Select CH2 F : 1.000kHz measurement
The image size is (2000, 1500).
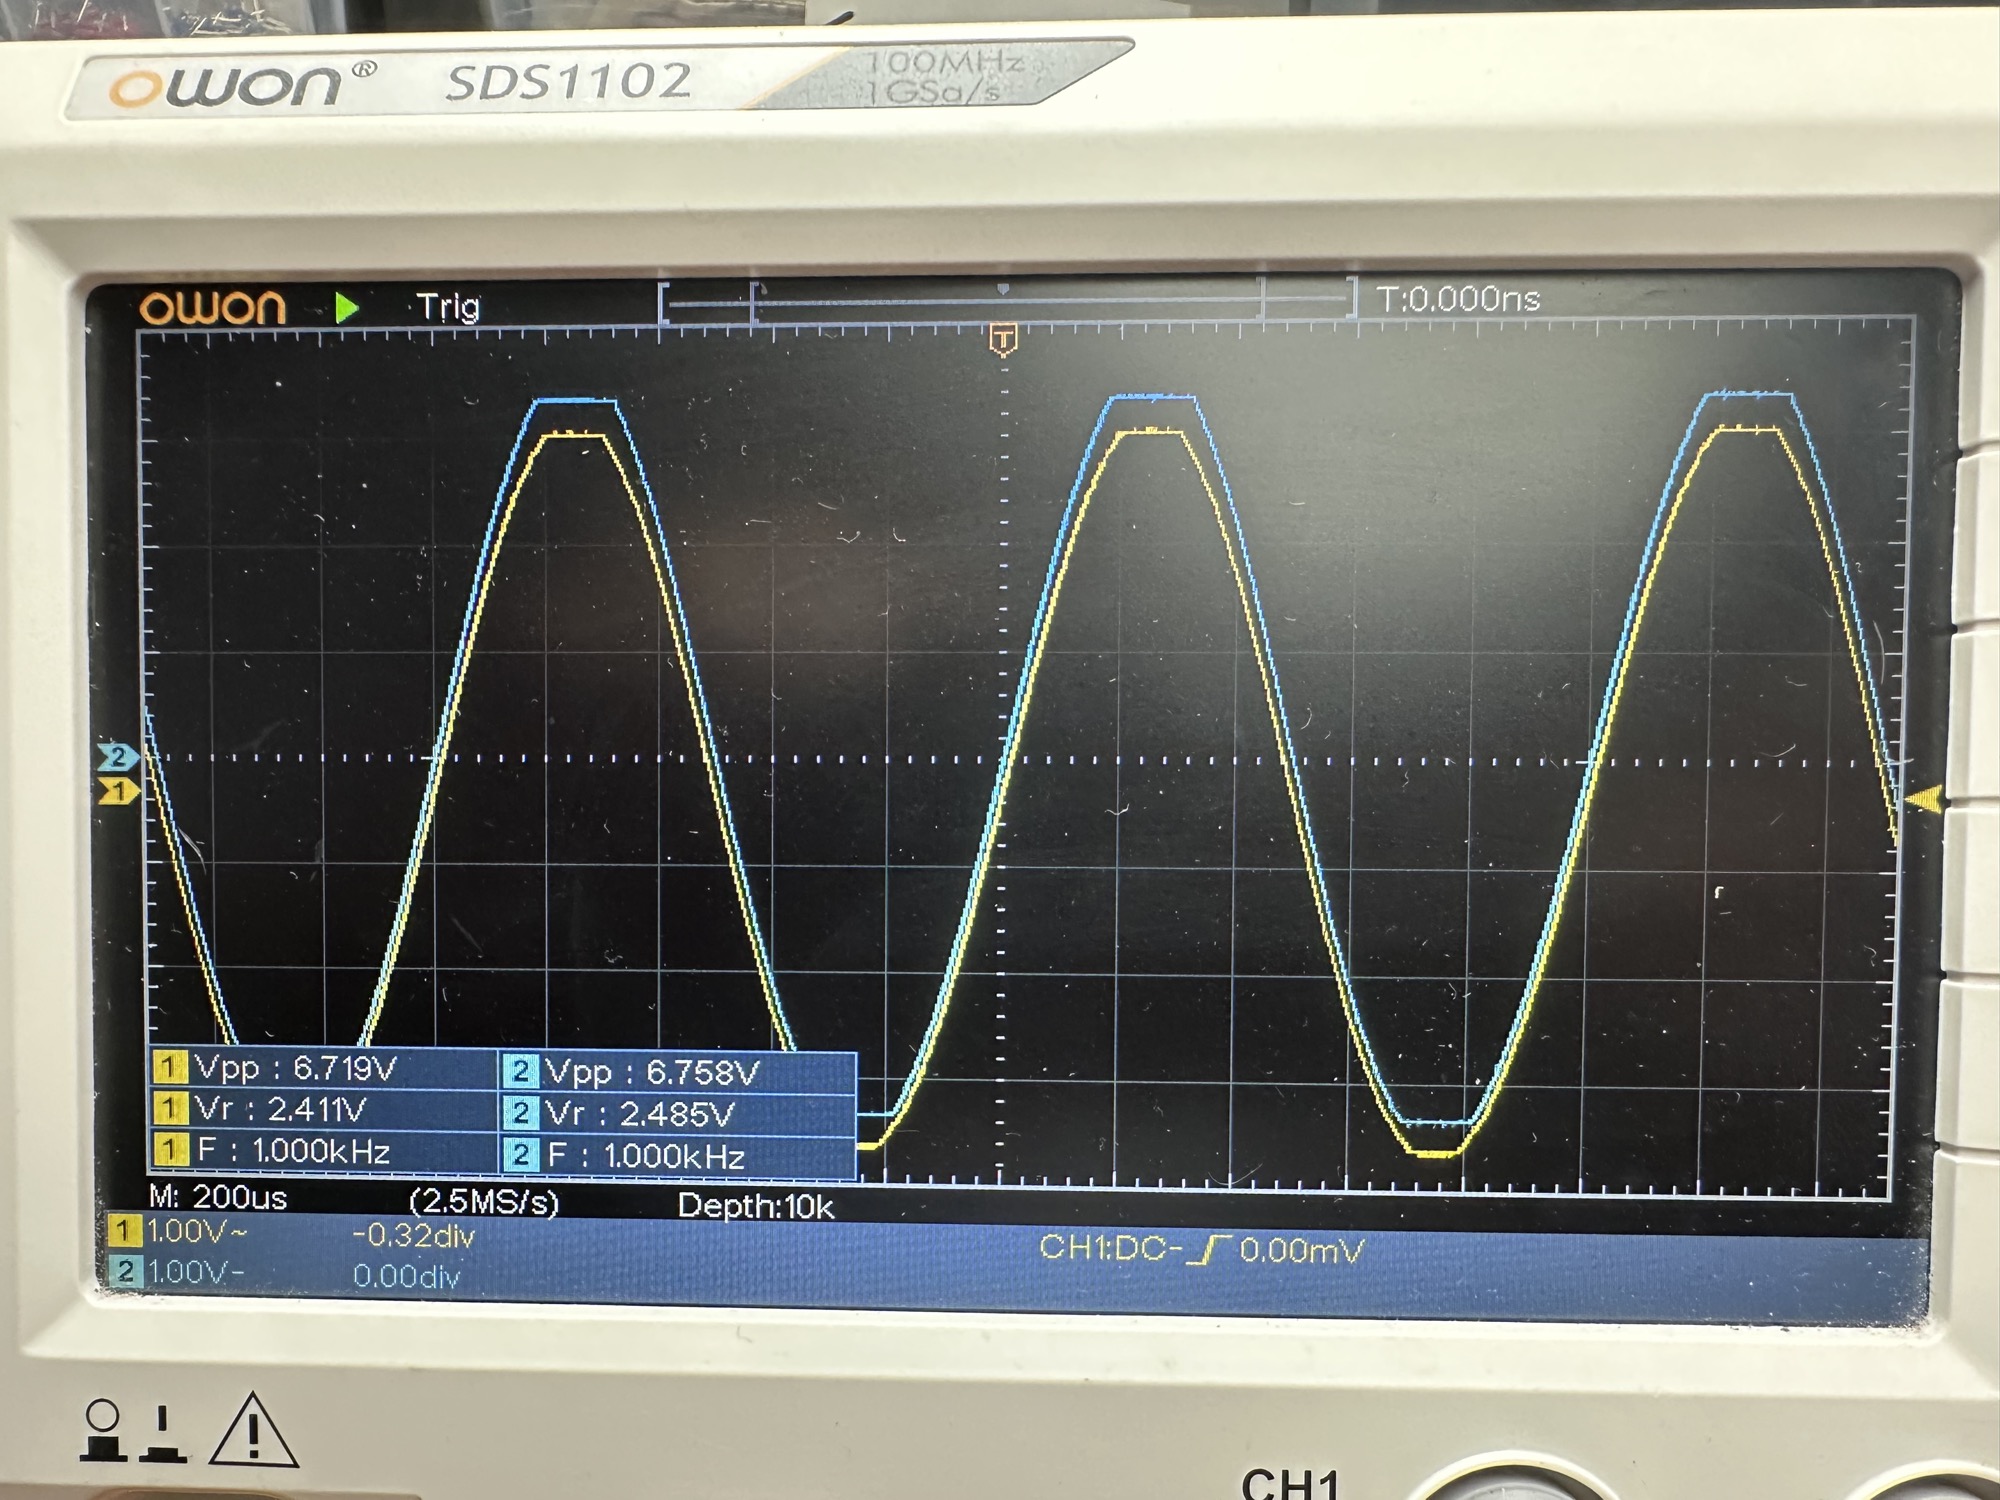[x=678, y=1157]
